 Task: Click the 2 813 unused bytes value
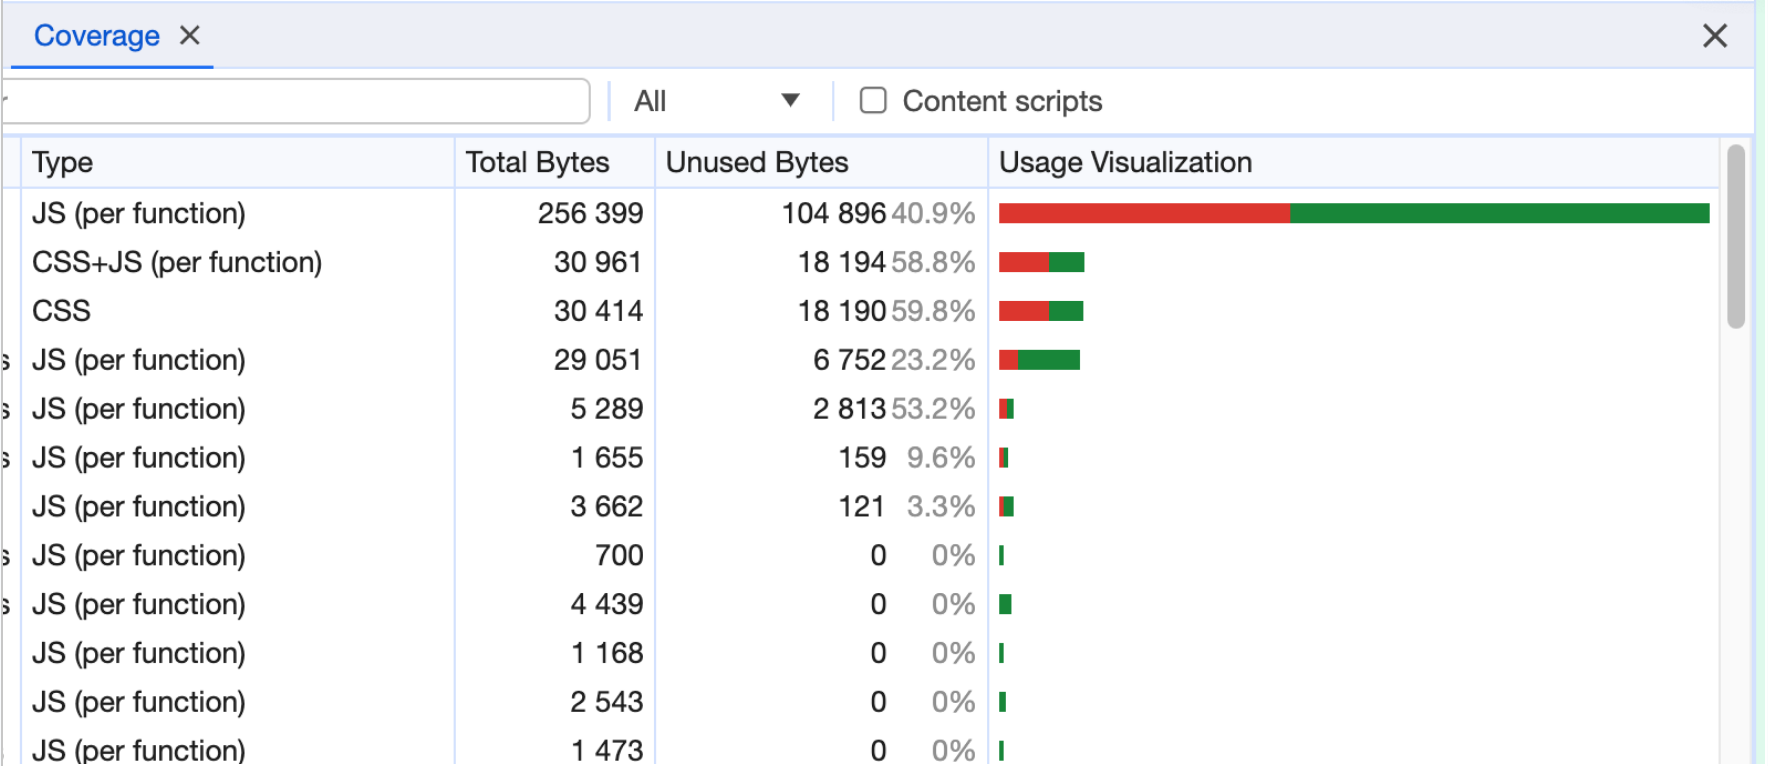(x=849, y=409)
